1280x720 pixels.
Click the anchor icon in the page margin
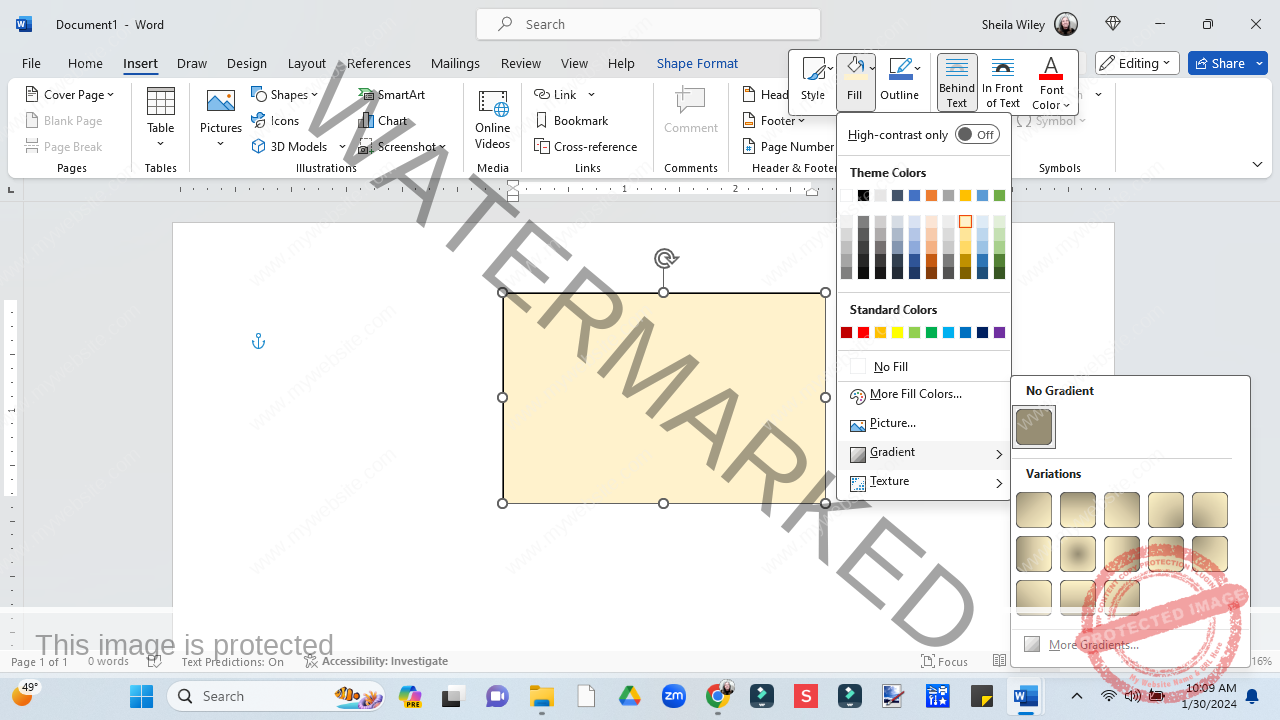[258, 342]
